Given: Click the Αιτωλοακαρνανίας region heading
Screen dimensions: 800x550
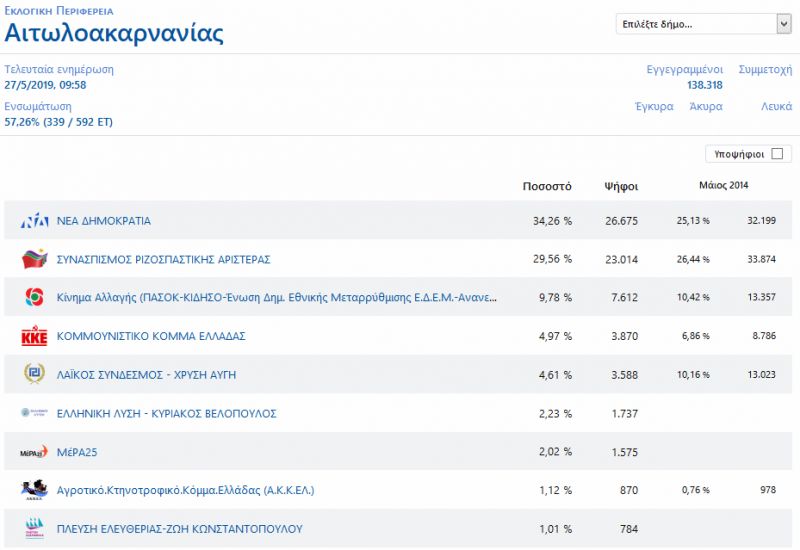Looking at the screenshot, I should coord(114,33).
